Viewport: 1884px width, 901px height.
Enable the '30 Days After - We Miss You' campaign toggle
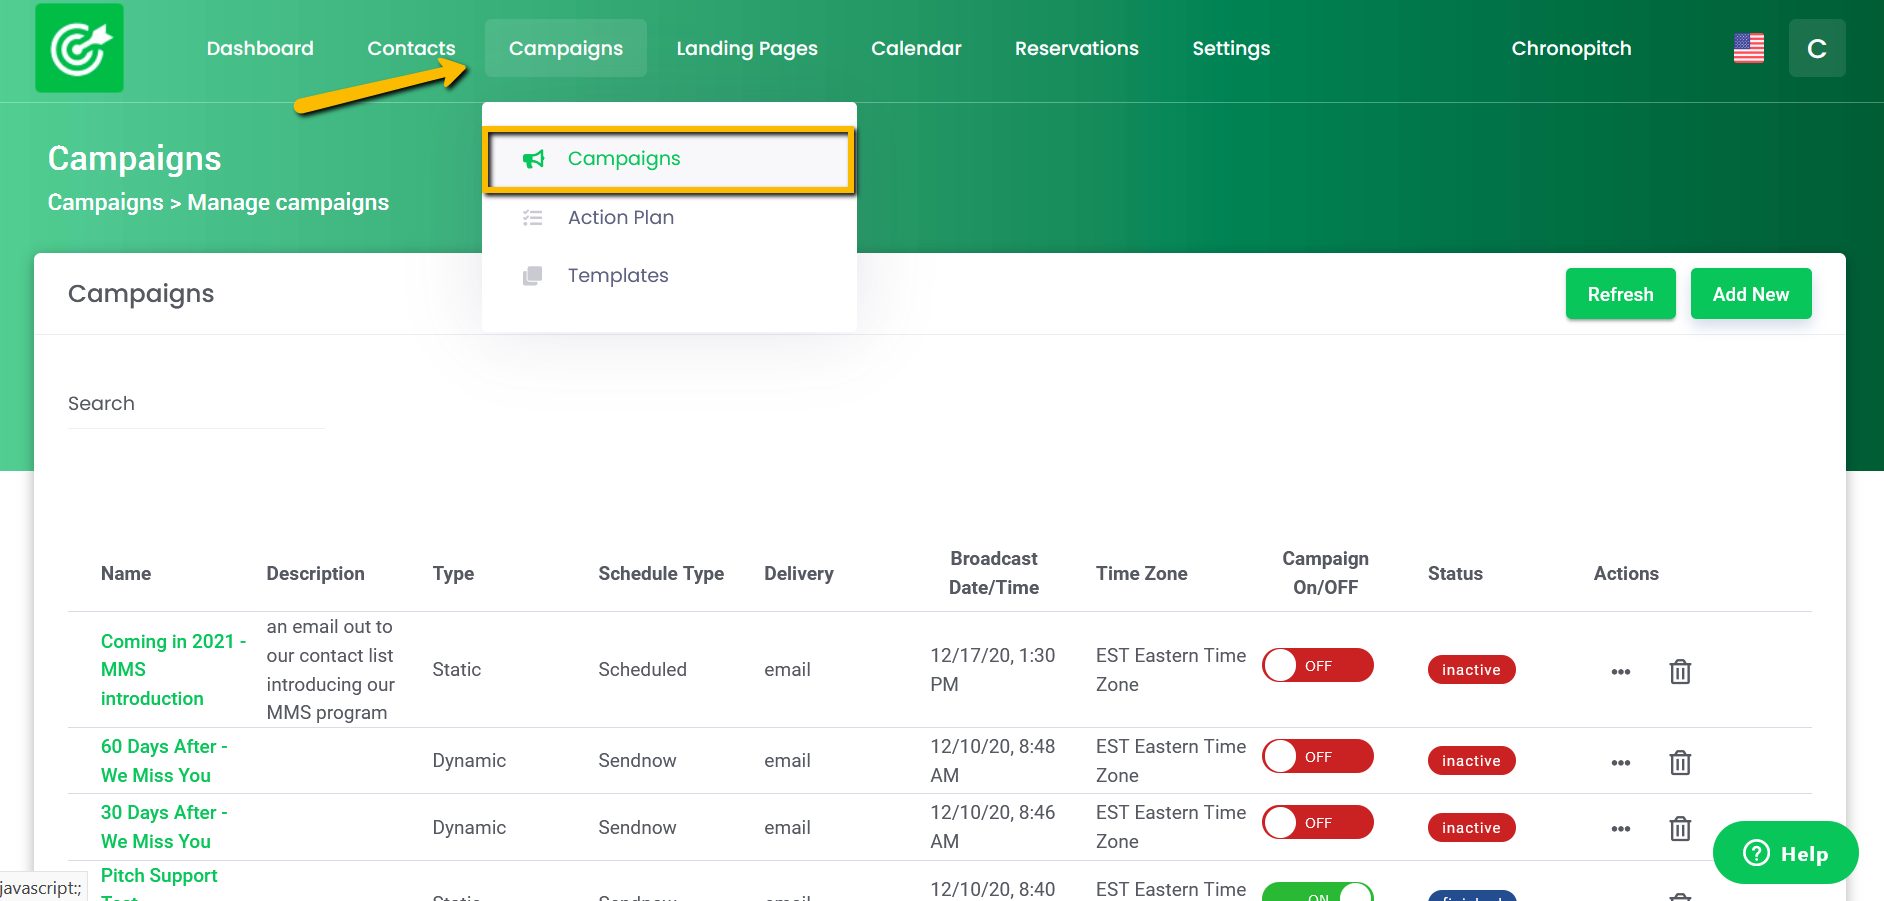pos(1318,822)
